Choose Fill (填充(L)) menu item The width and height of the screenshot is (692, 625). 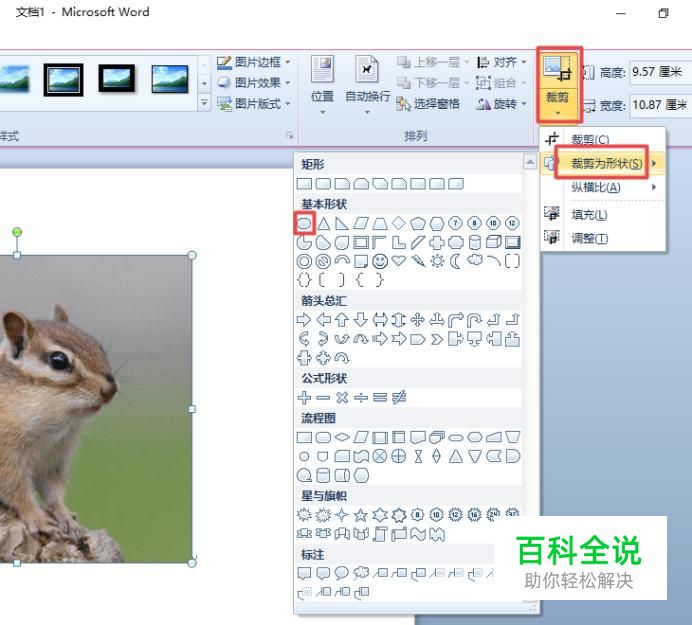click(603, 215)
